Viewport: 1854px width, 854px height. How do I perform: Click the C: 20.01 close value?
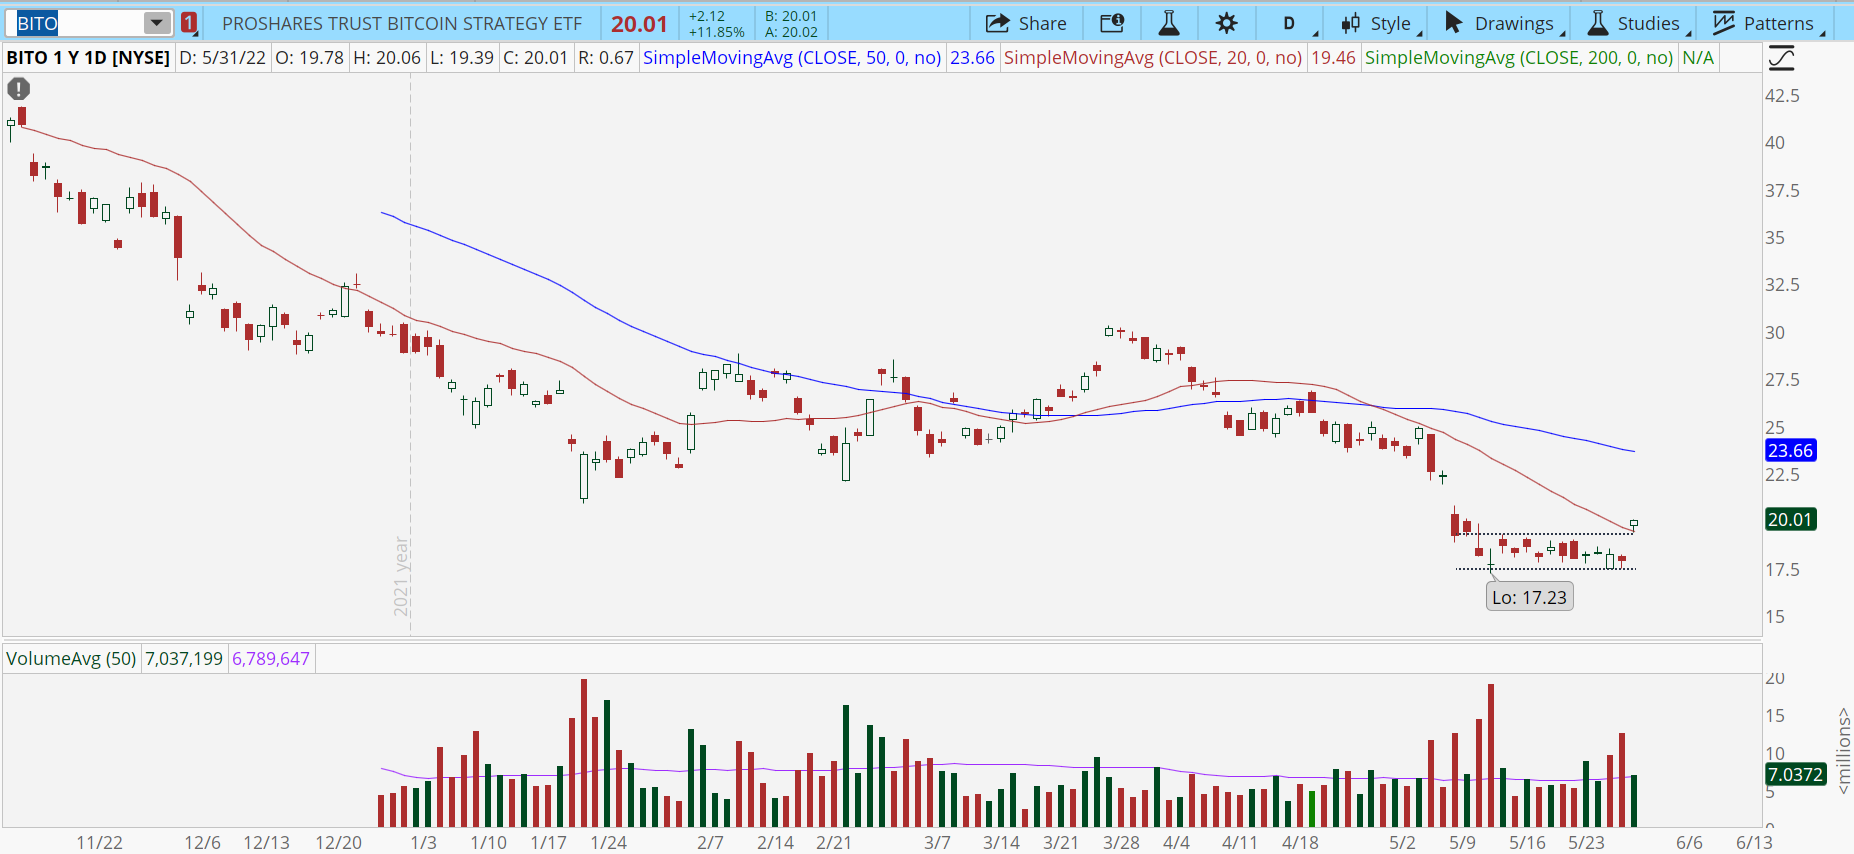[x=536, y=58]
